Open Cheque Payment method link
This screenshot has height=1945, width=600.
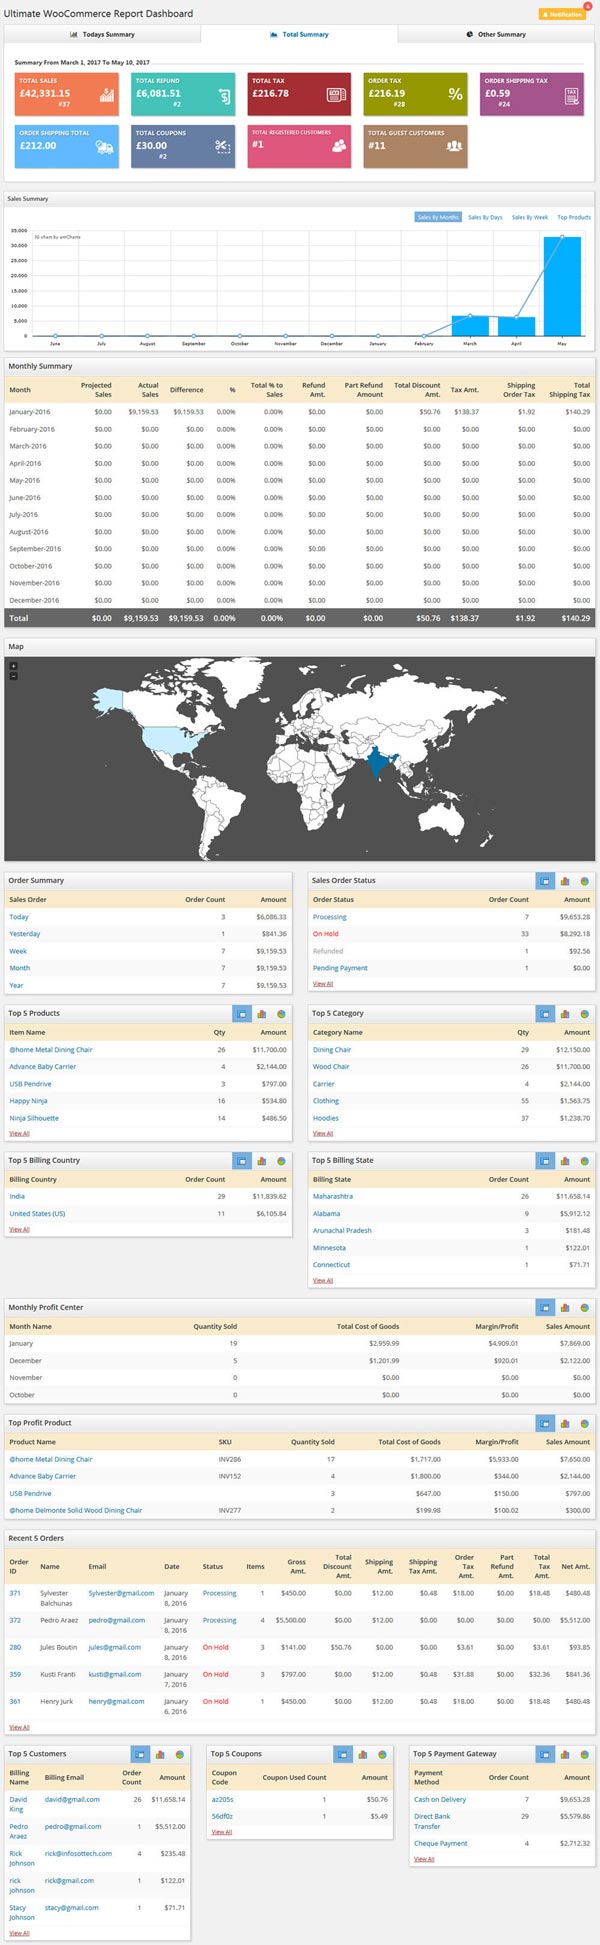tap(441, 1844)
